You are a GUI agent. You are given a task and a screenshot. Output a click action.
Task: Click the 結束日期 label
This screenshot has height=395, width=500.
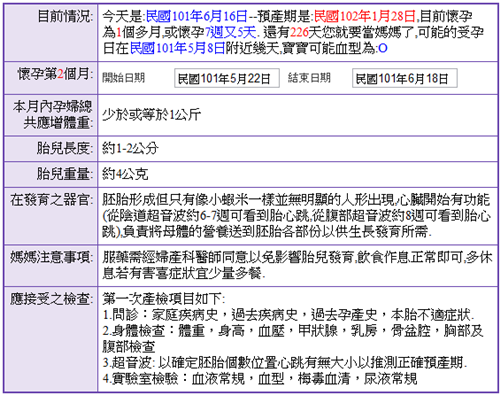tap(309, 78)
